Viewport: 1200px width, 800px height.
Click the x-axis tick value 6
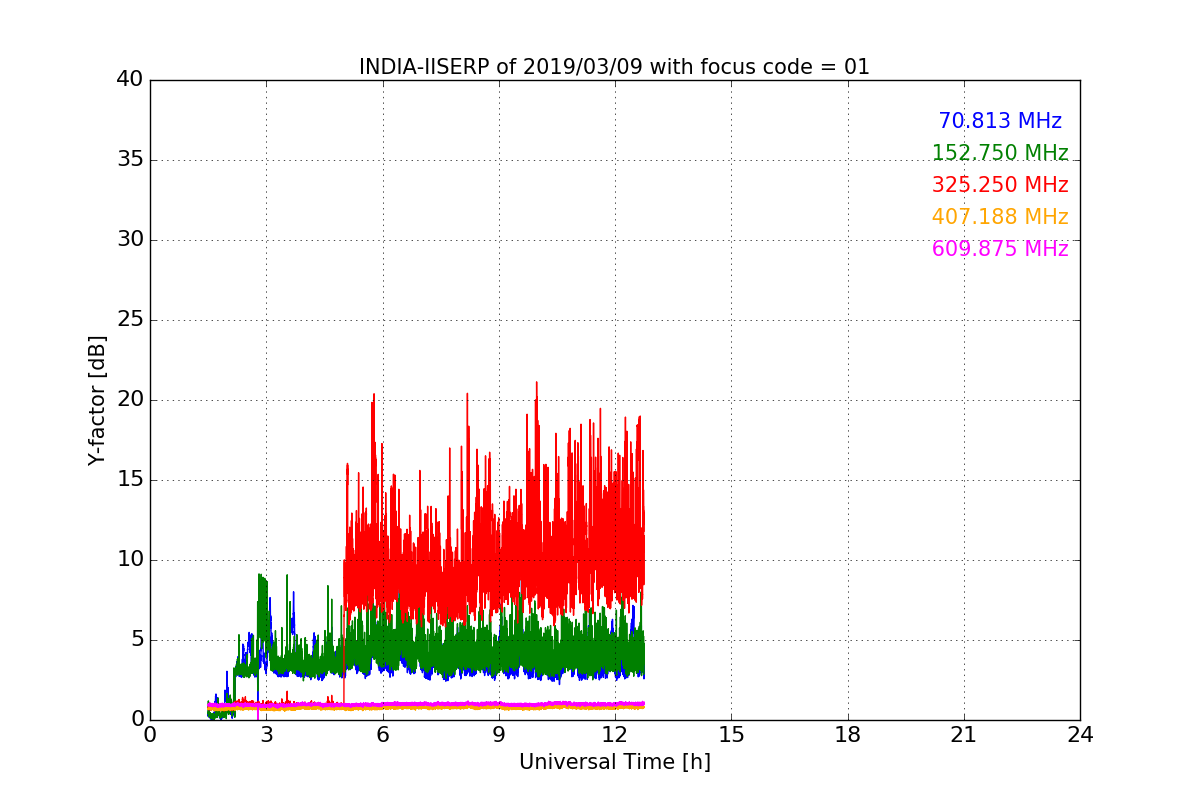[x=382, y=734]
